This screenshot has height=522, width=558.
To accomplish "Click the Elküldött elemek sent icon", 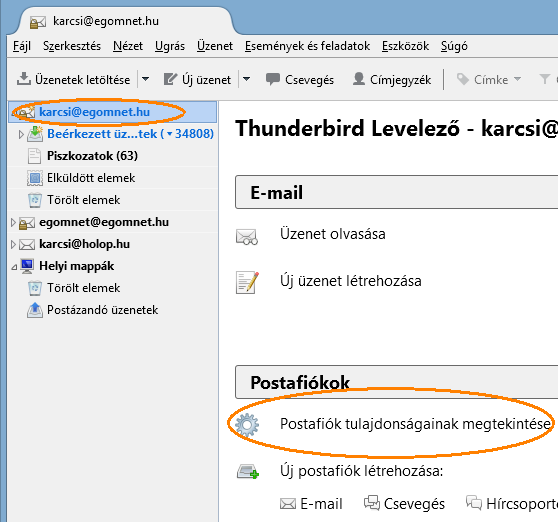I will click(x=35, y=178).
